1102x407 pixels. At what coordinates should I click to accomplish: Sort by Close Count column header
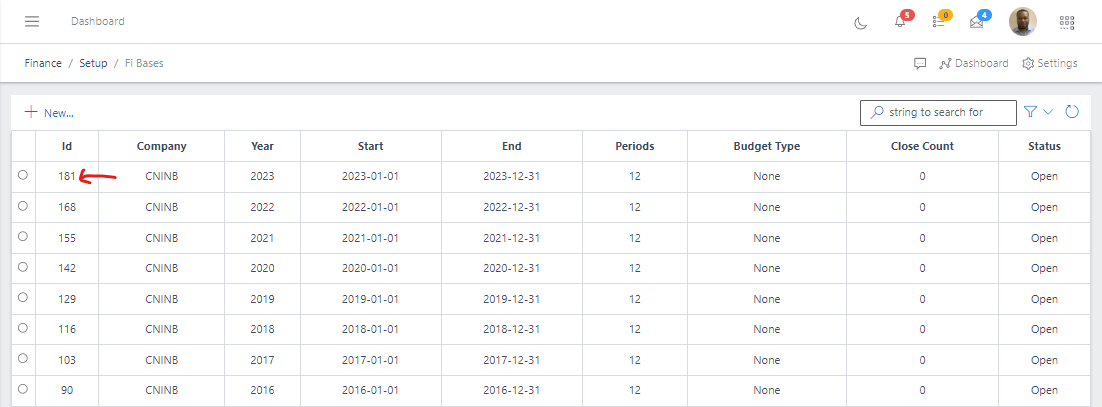point(922,146)
